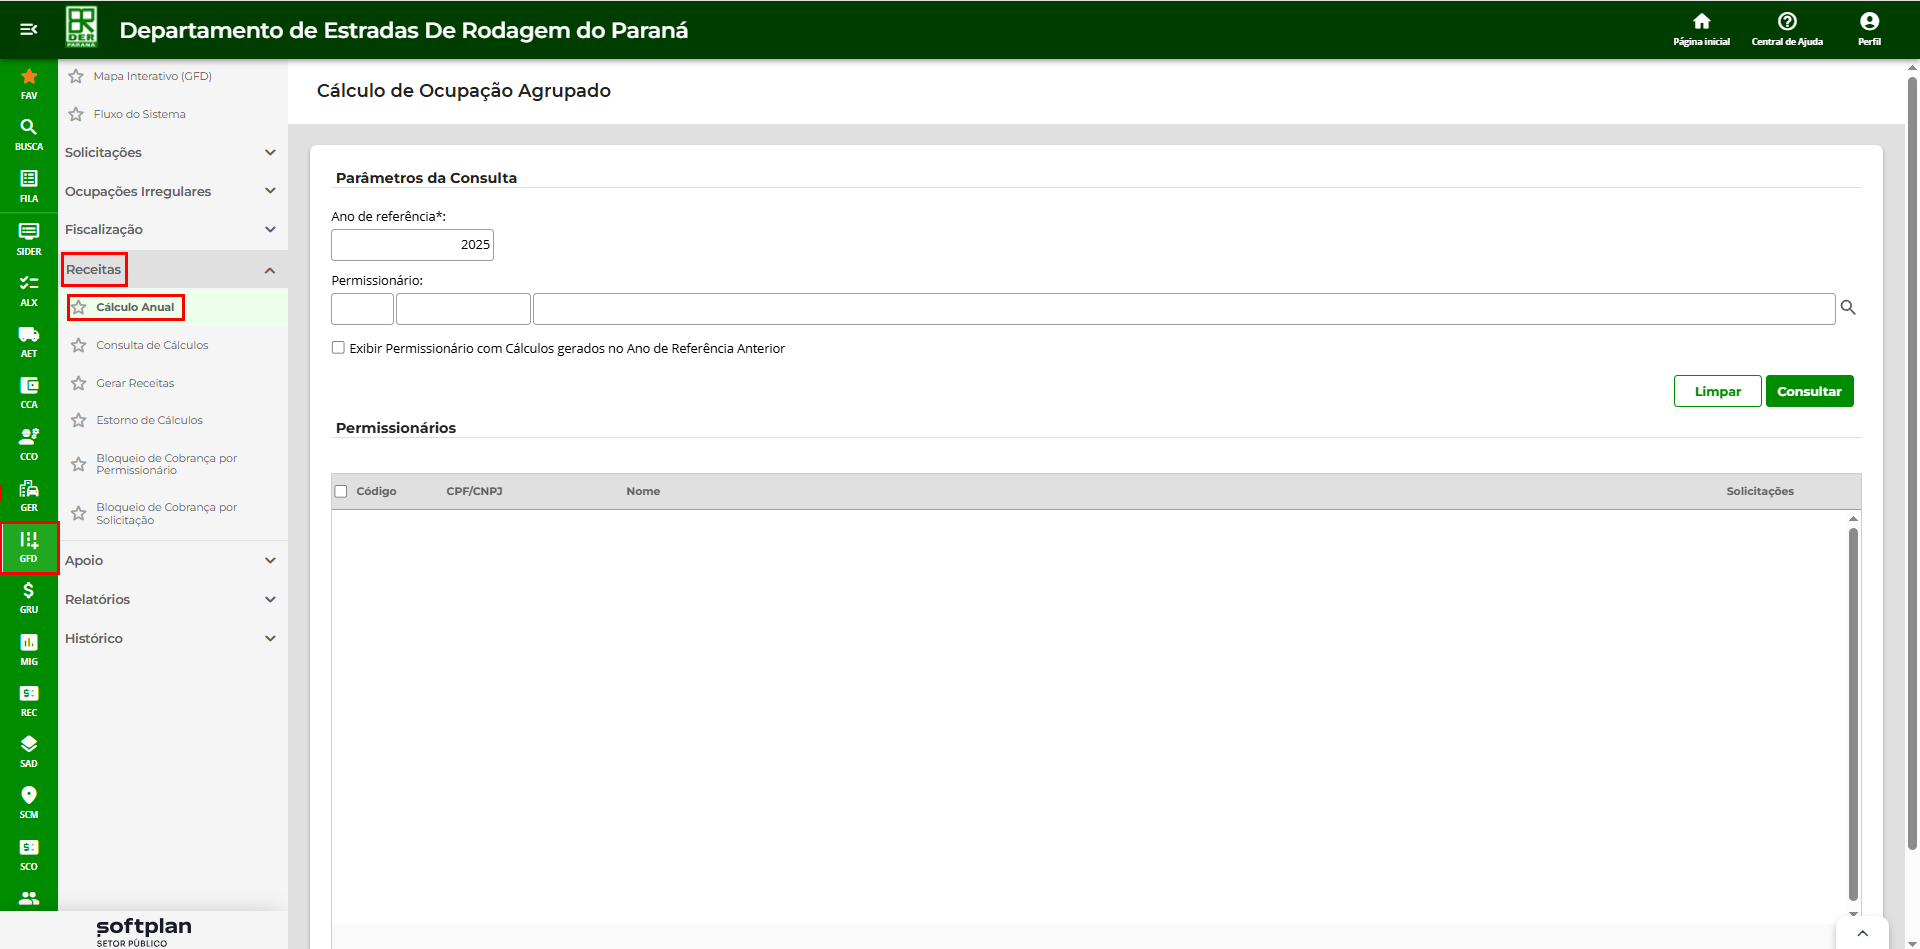Open the BUSCA search module
The height and width of the screenshot is (949, 1920).
pyautogui.click(x=29, y=135)
